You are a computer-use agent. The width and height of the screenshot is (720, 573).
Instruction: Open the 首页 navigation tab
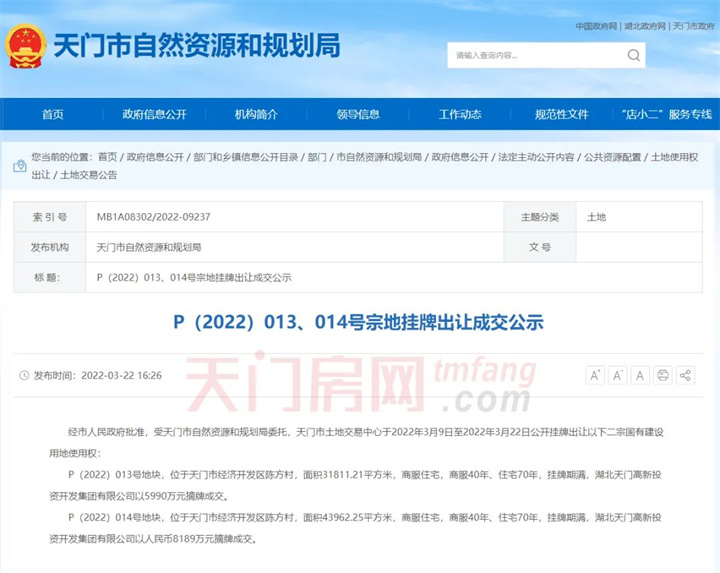coord(53,114)
